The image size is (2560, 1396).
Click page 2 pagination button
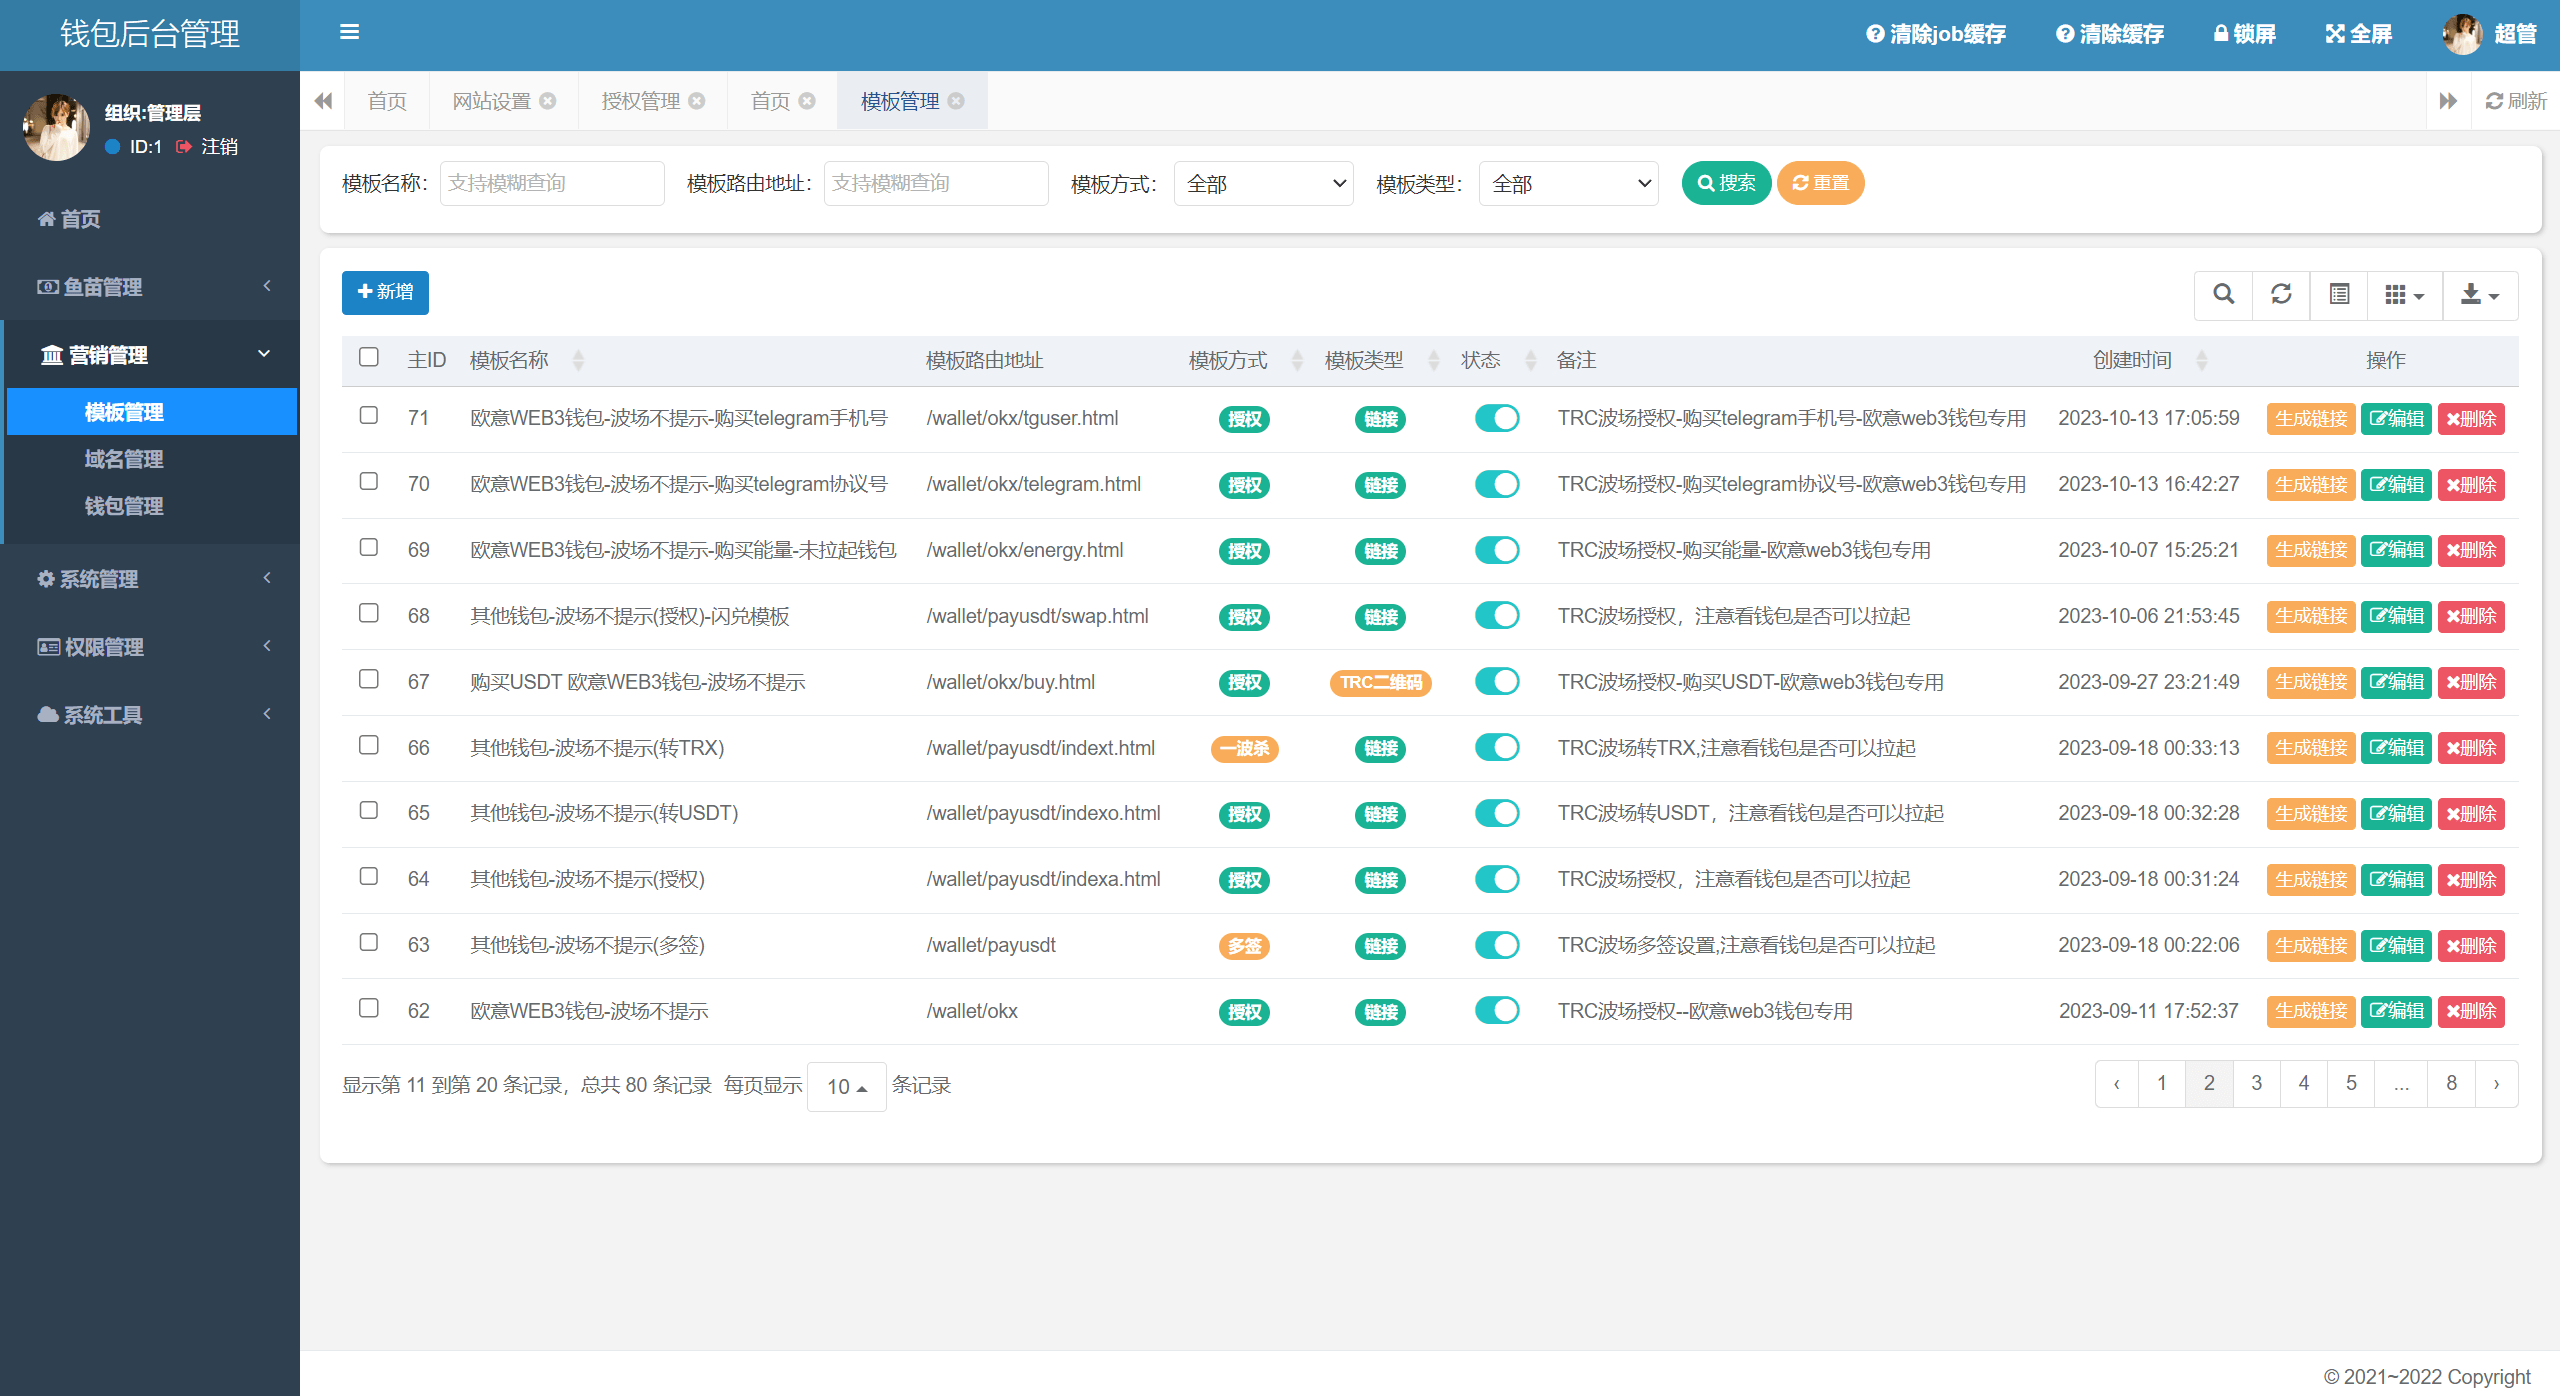(2206, 1081)
